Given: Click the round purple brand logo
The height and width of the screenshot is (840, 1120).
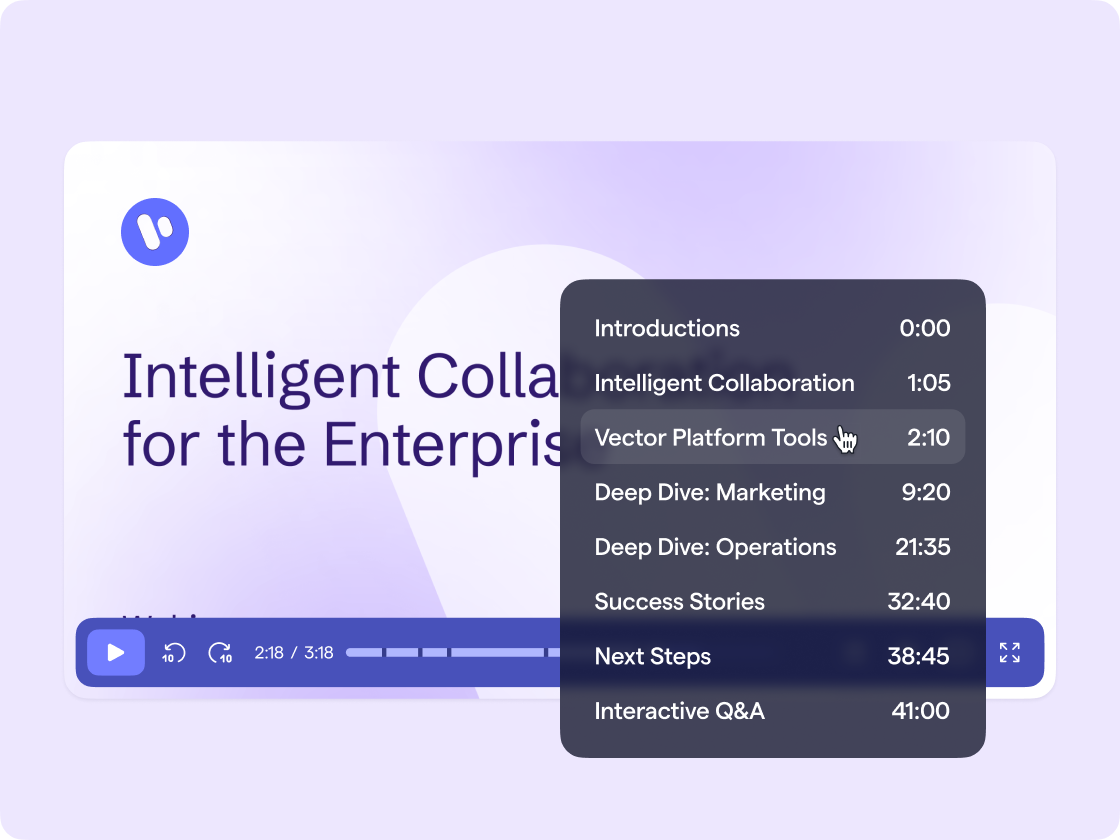Looking at the screenshot, I should coord(155,232).
